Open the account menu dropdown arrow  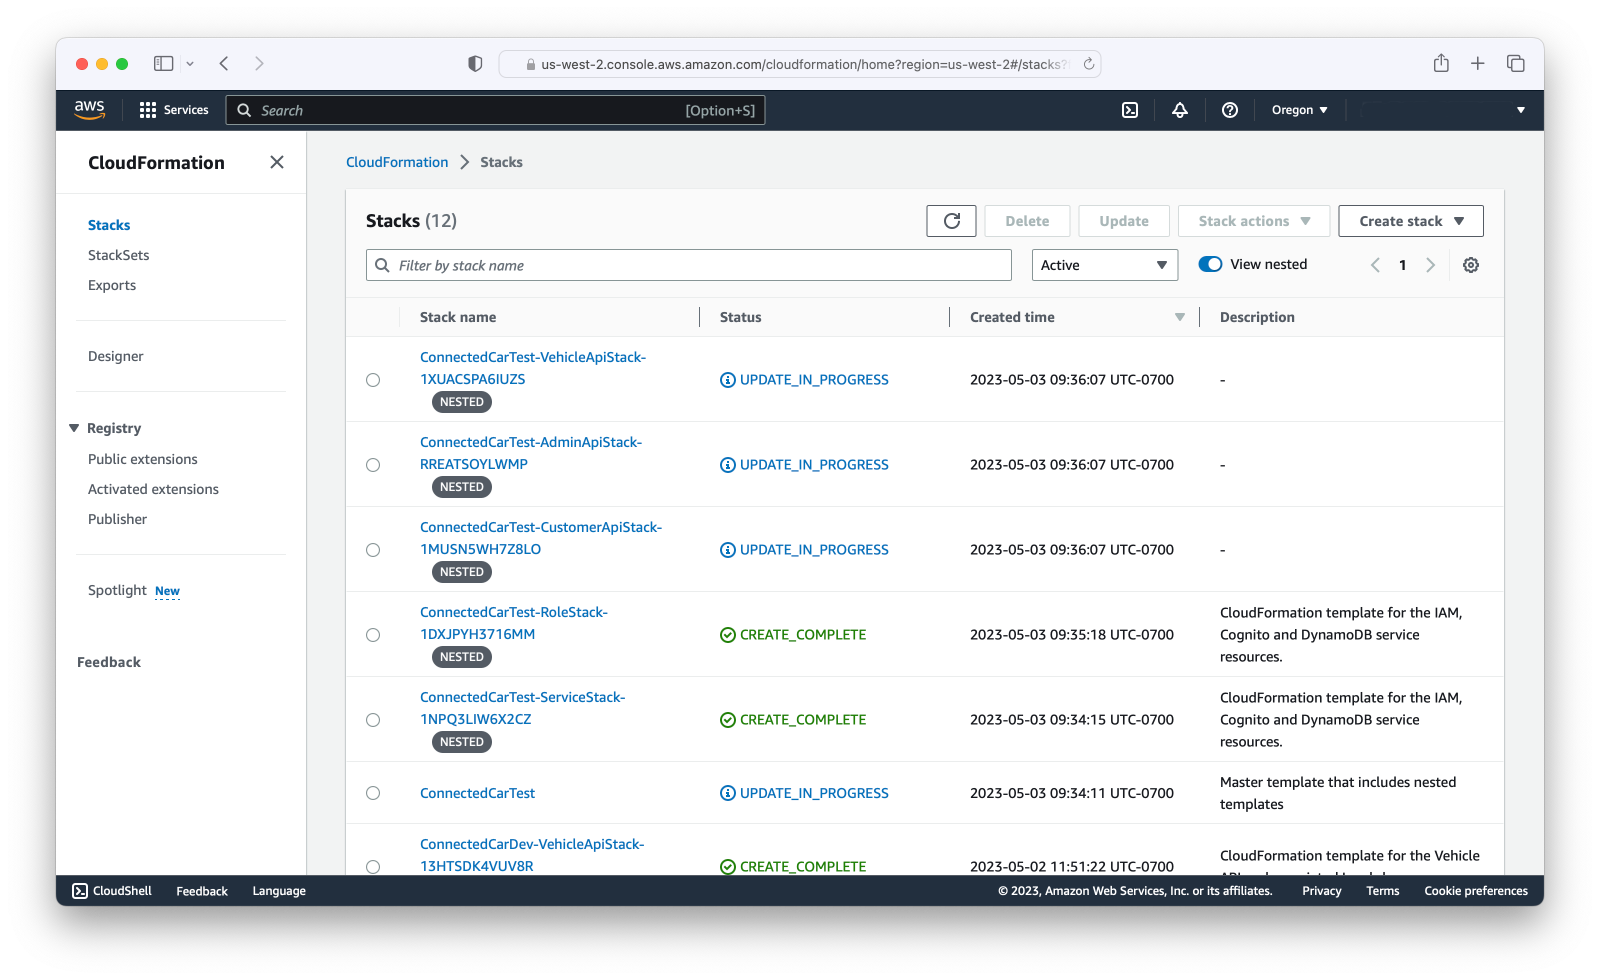point(1521,110)
